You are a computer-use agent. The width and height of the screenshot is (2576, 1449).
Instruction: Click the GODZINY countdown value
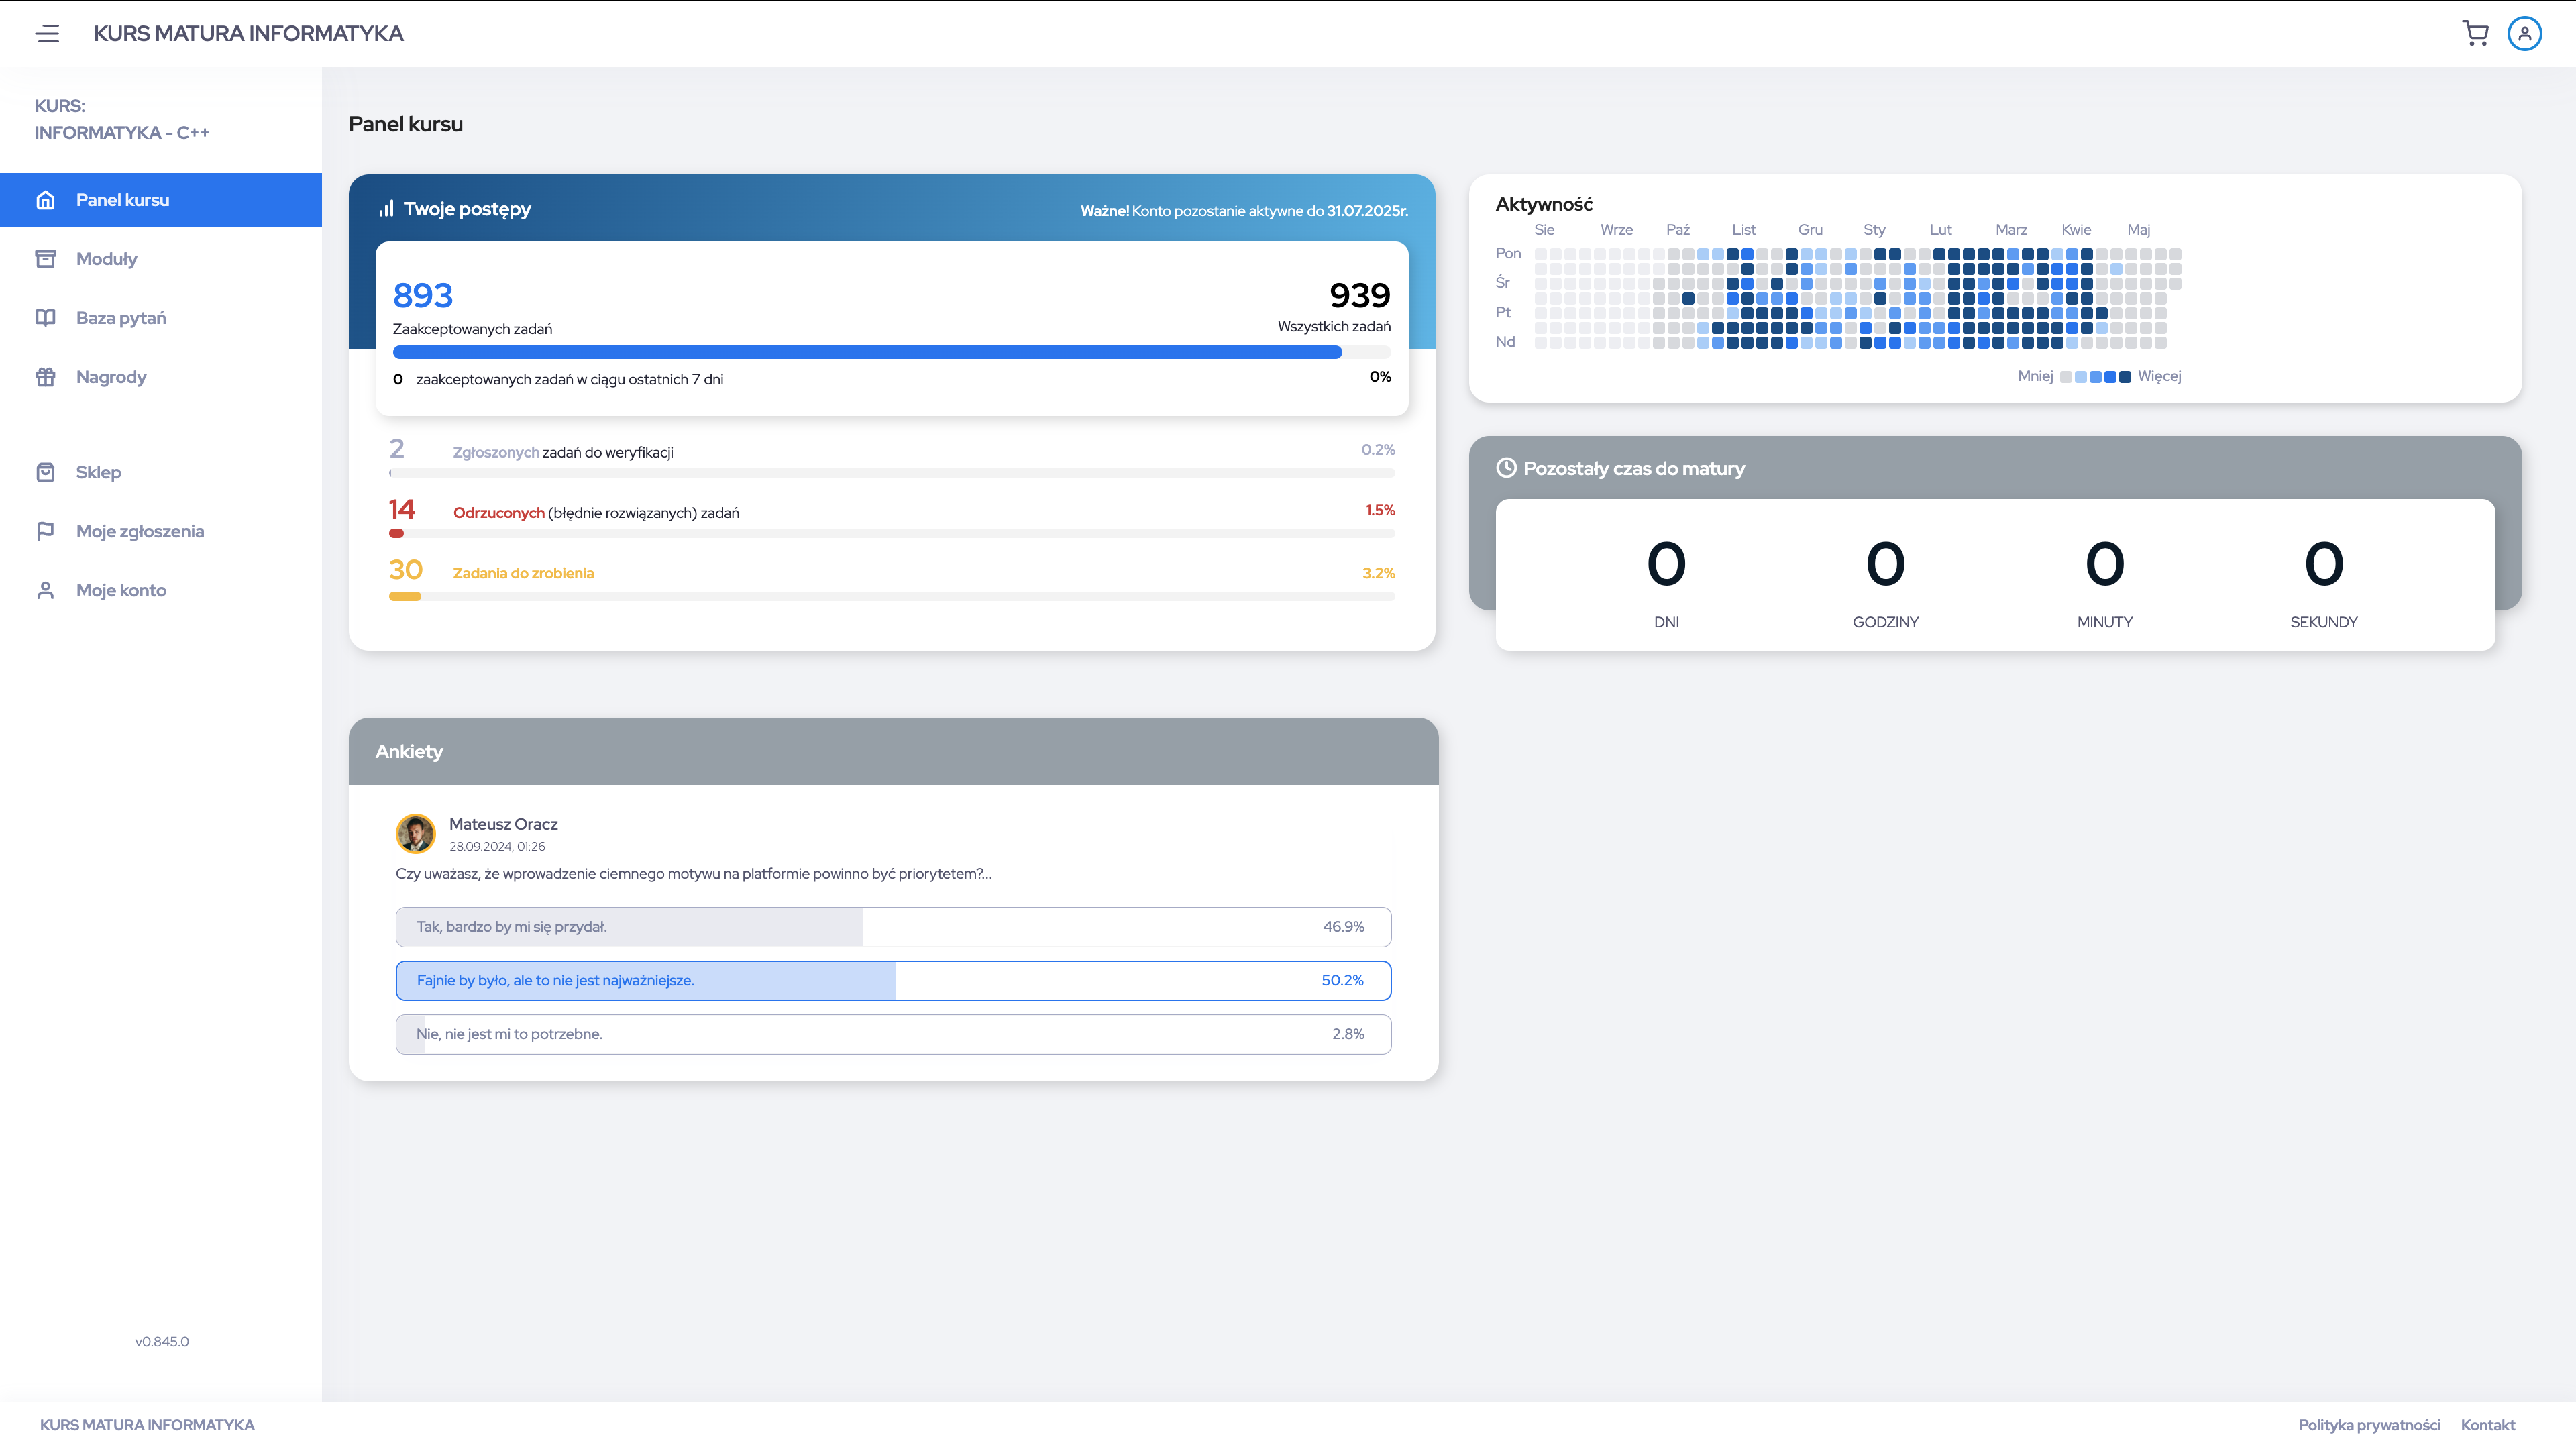pos(1885,564)
